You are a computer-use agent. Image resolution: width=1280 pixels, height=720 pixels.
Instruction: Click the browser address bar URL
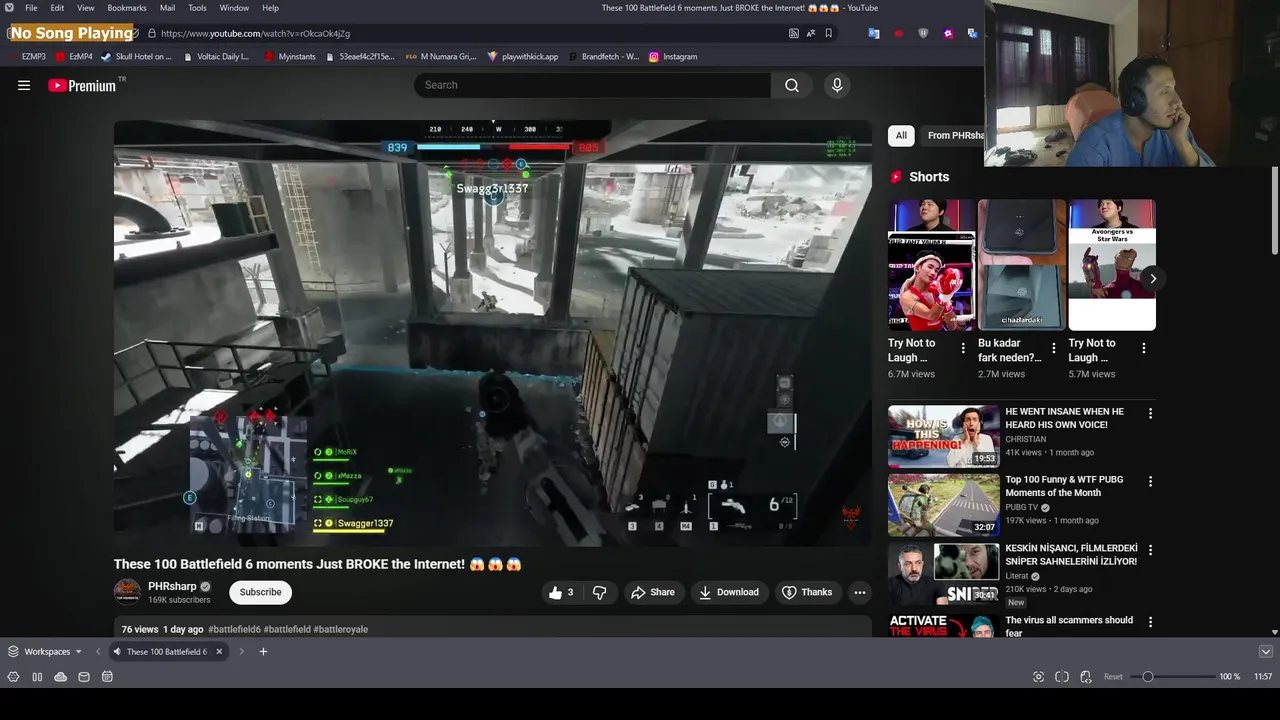click(255, 33)
